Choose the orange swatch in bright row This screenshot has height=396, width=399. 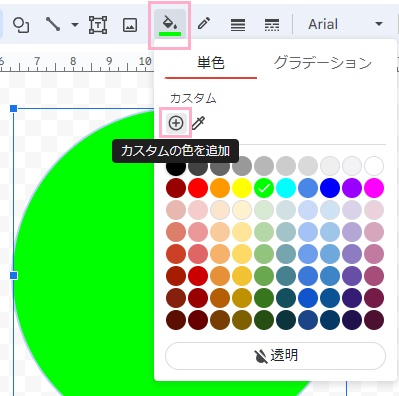220,188
